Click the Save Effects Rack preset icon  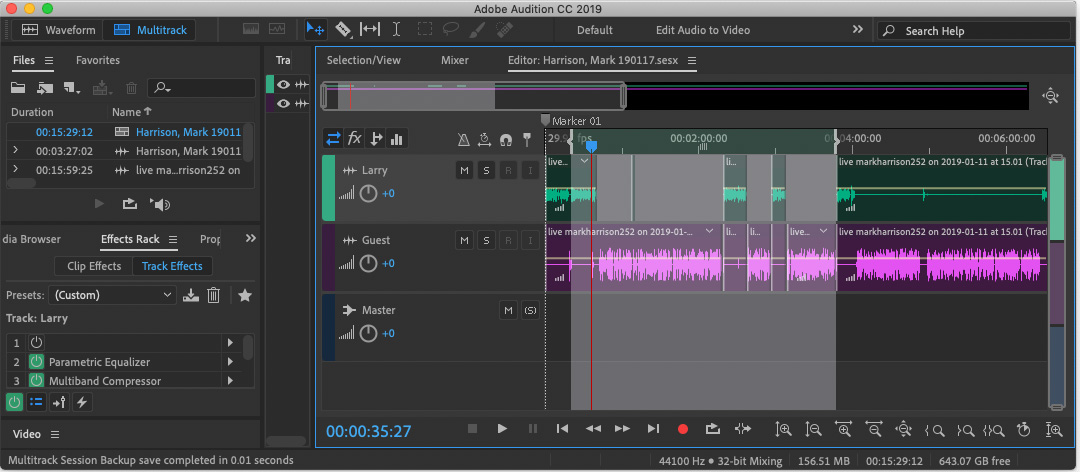tap(191, 296)
